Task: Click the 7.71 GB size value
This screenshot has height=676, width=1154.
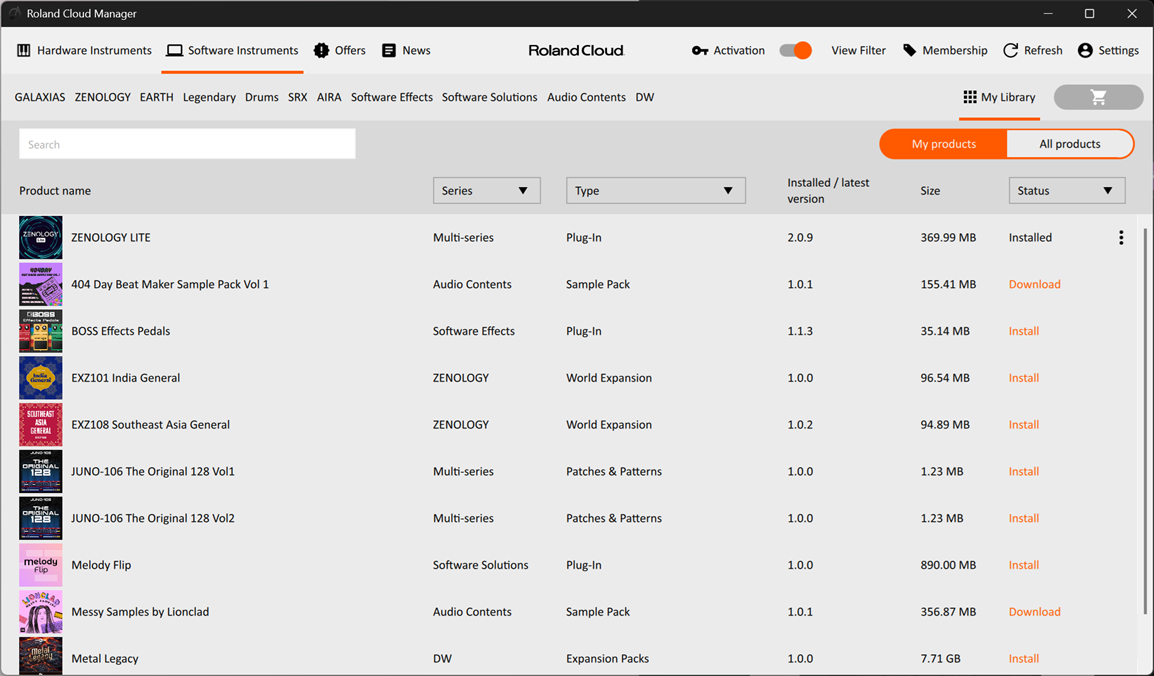Action: tap(940, 658)
